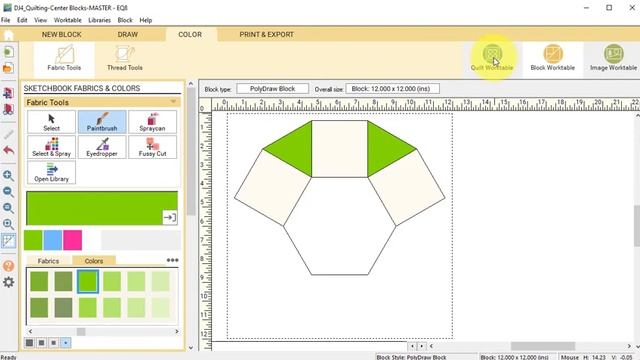Toggle the ruler display sidebar icon
This screenshot has width=640, height=360.
9,240
